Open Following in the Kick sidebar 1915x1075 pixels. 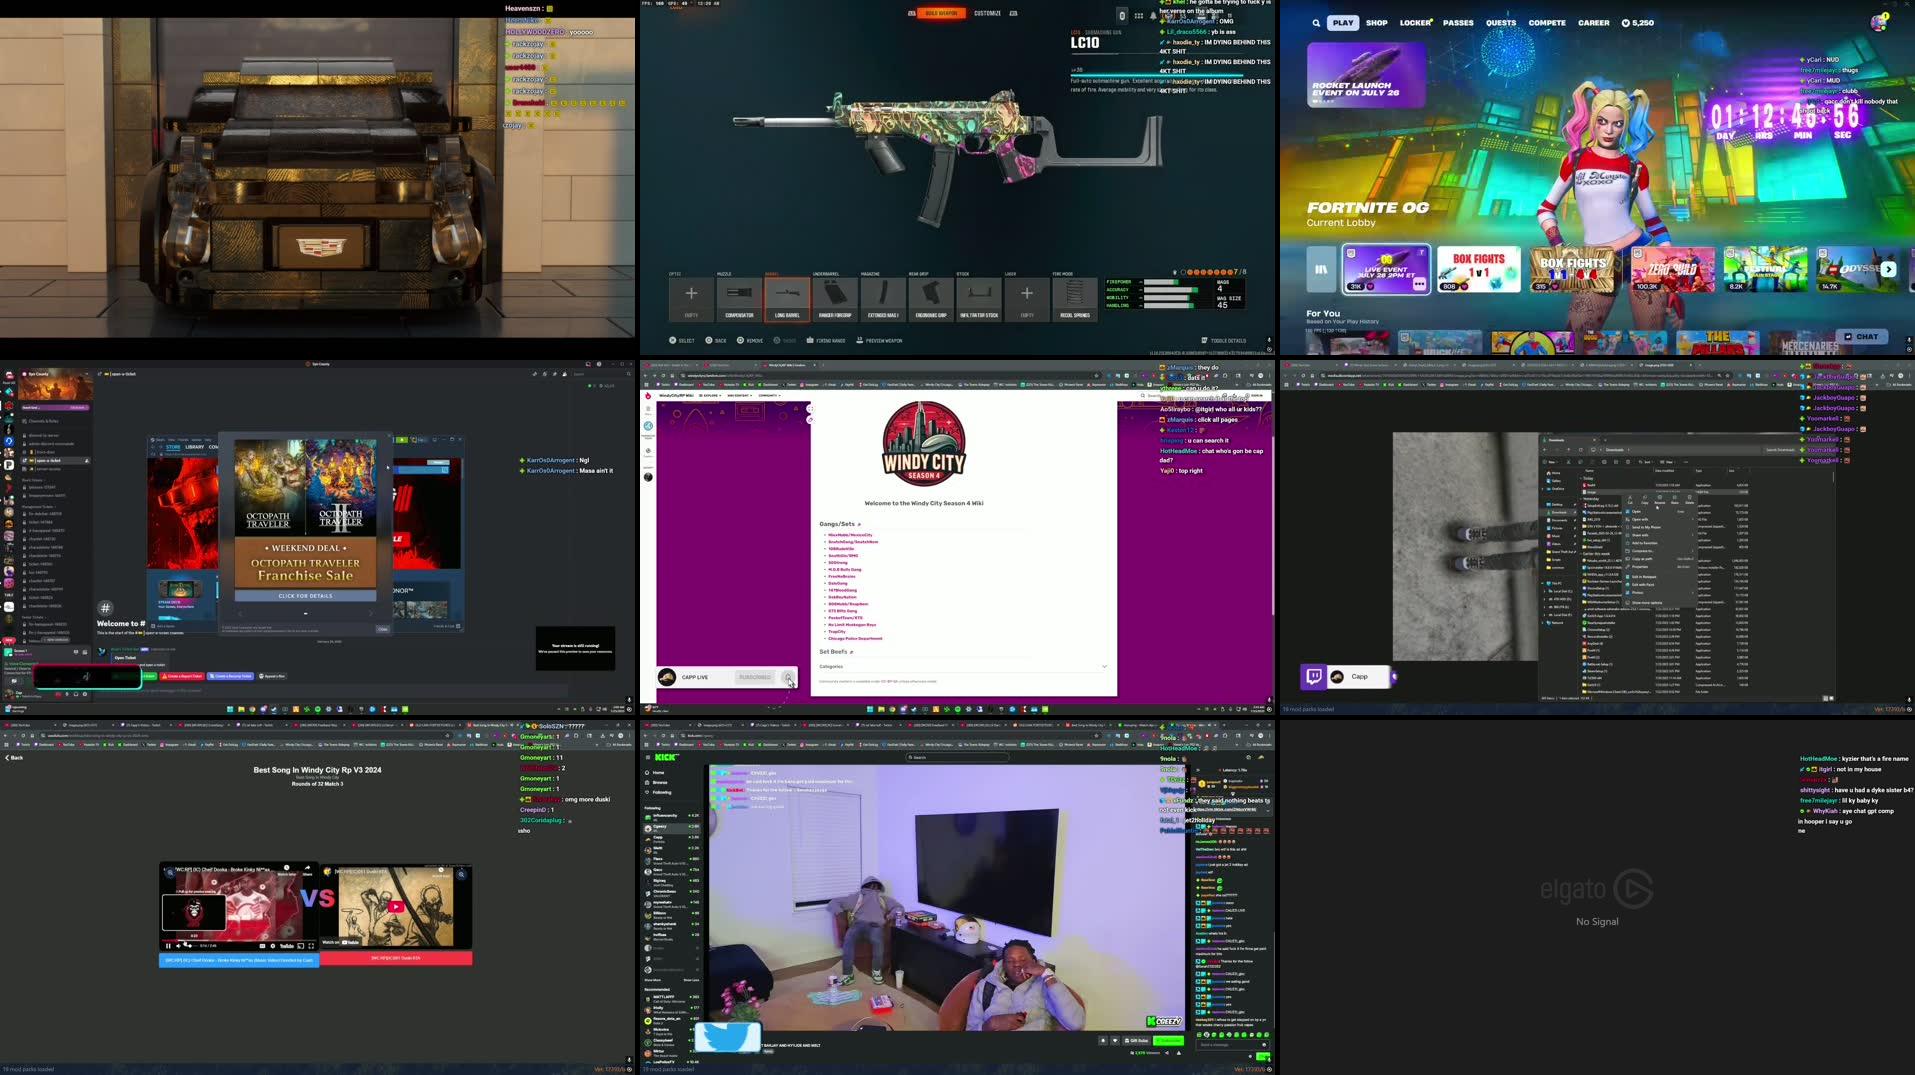click(661, 792)
